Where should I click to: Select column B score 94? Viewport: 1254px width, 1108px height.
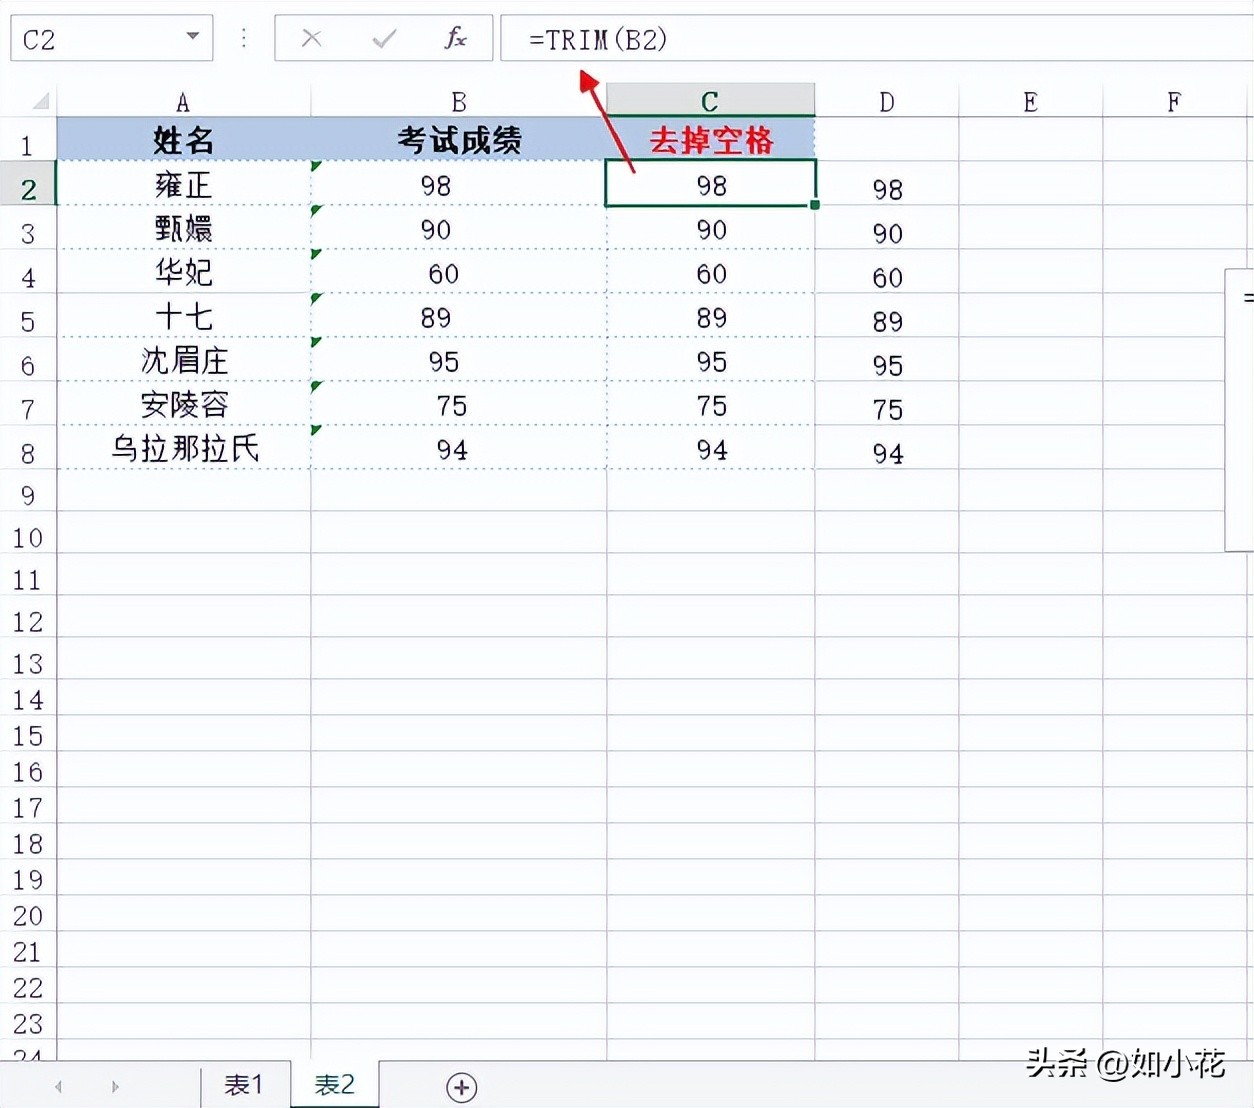click(x=459, y=449)
